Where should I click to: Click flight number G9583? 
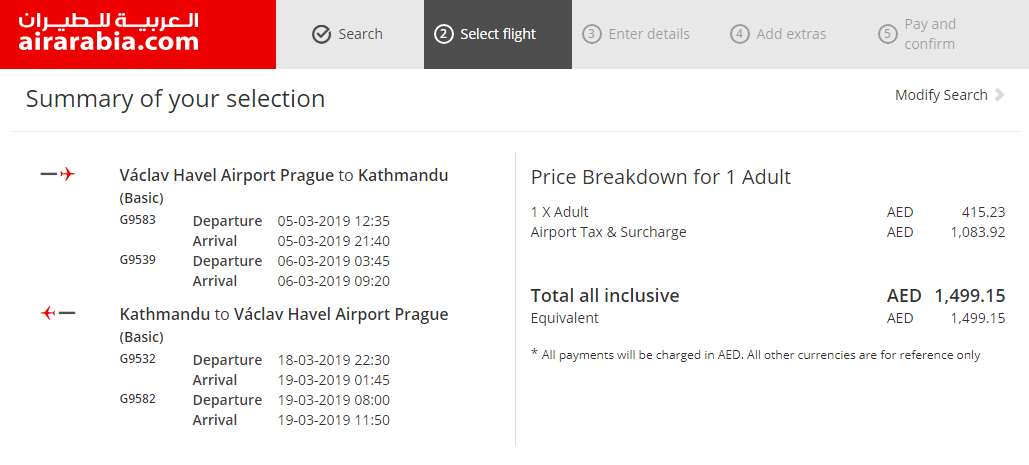(138, 219)
